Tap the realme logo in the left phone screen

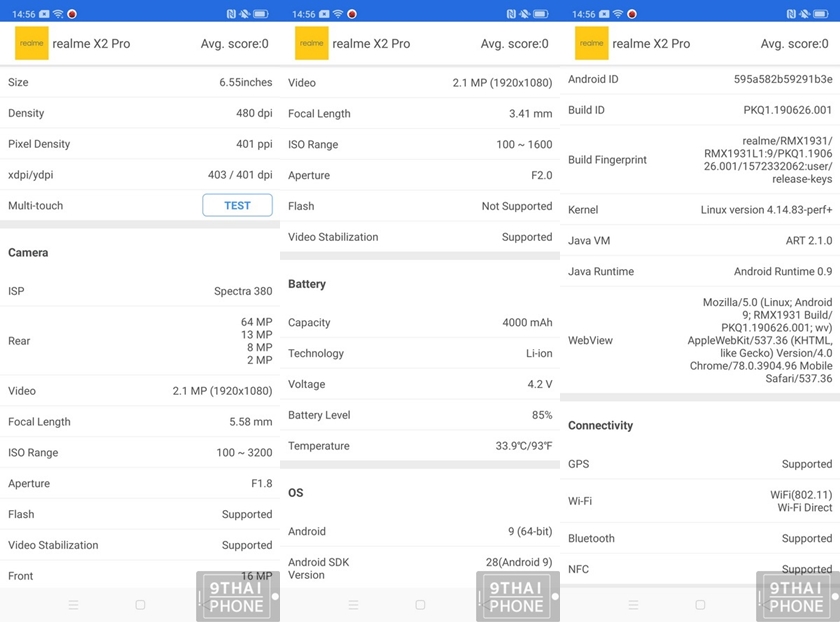click(x=32, y=43)
